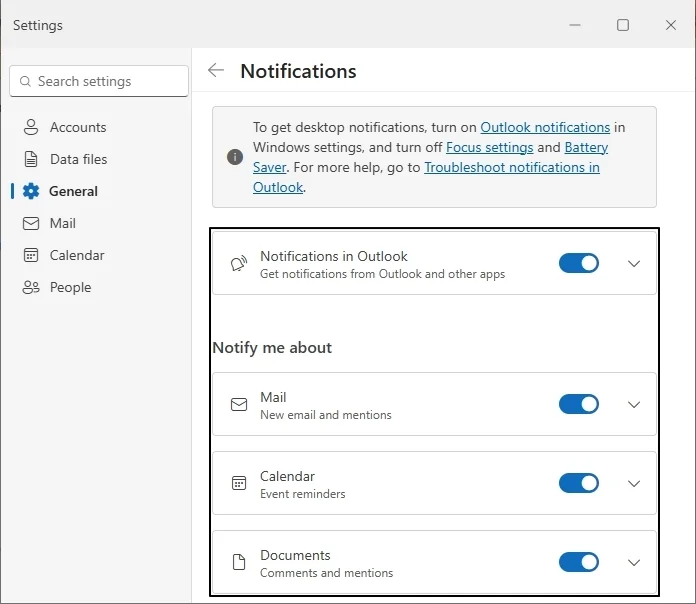Click 'Comments and mentions' description text
Image resolution: width=696 pixels, height=604 pixels.
326,573
